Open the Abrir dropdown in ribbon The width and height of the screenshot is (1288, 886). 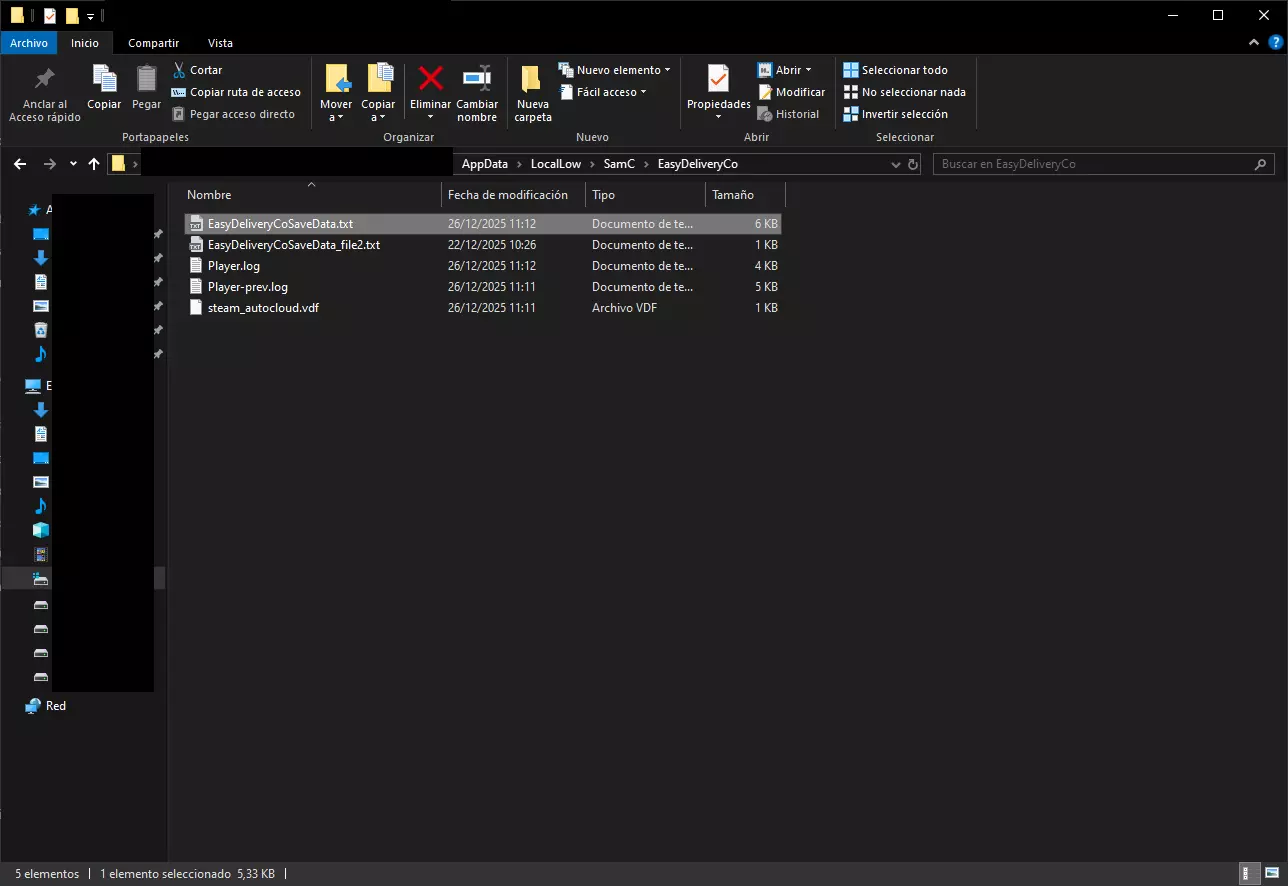784,70
